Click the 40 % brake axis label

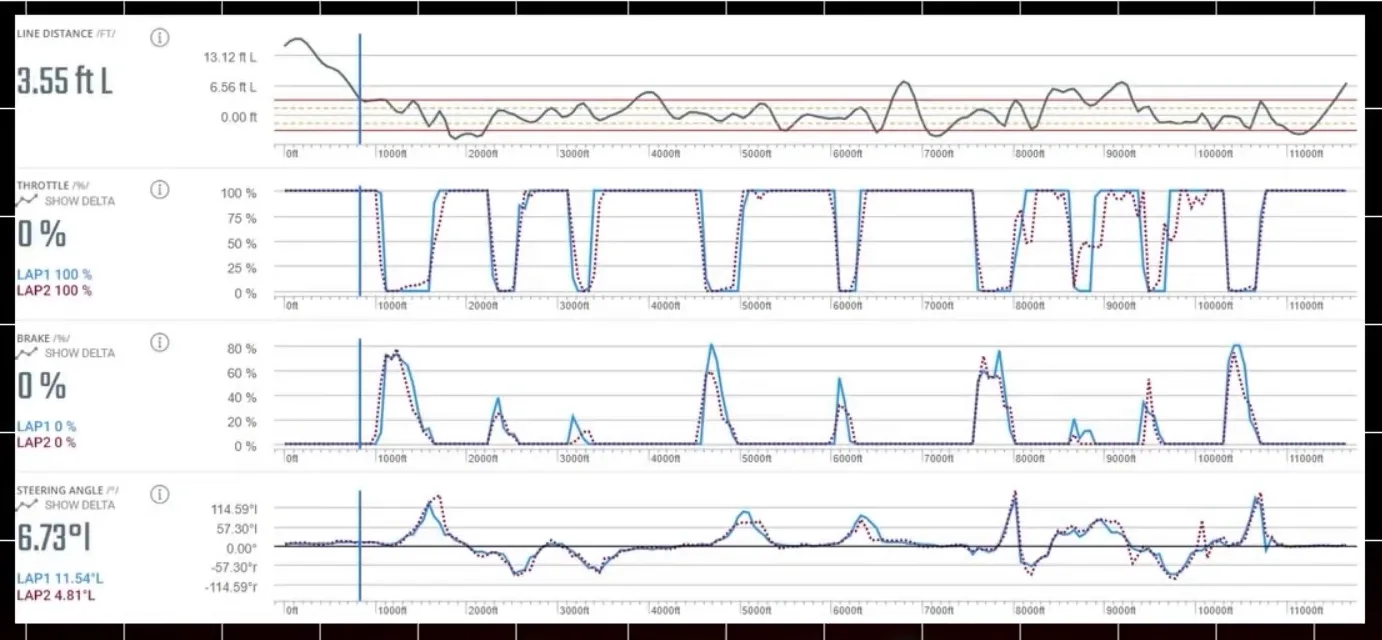click(x=243, y=397)
